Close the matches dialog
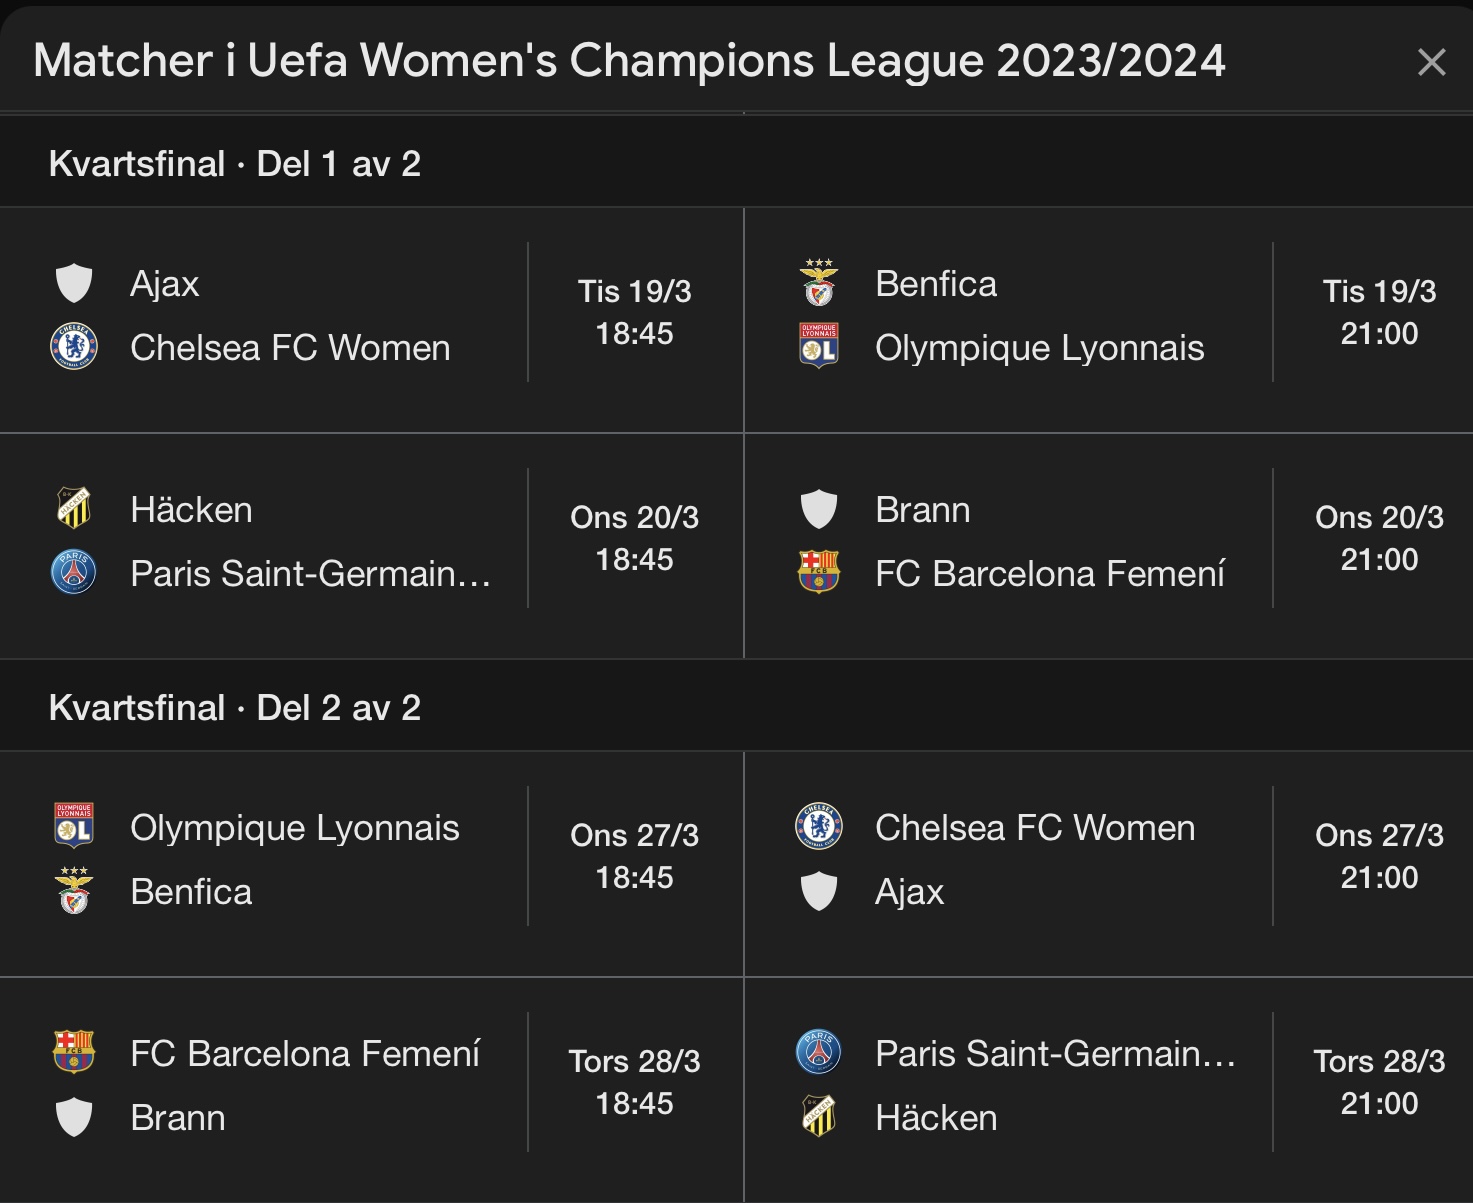Viewport: 1473px width, 1203px height. click(1431, 63)
